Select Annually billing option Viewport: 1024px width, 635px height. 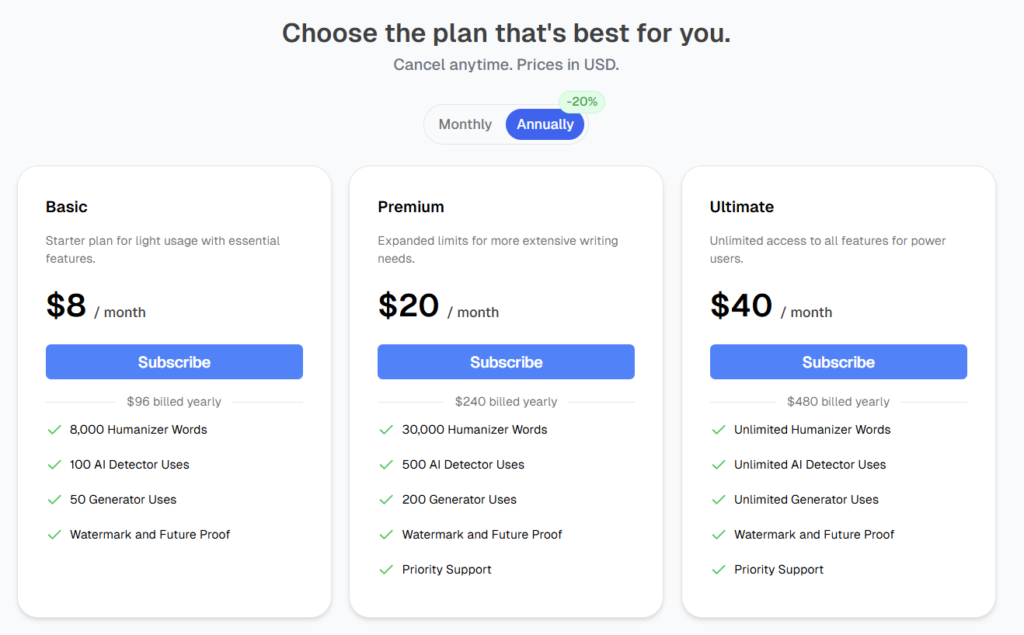[x=545, y=125]
